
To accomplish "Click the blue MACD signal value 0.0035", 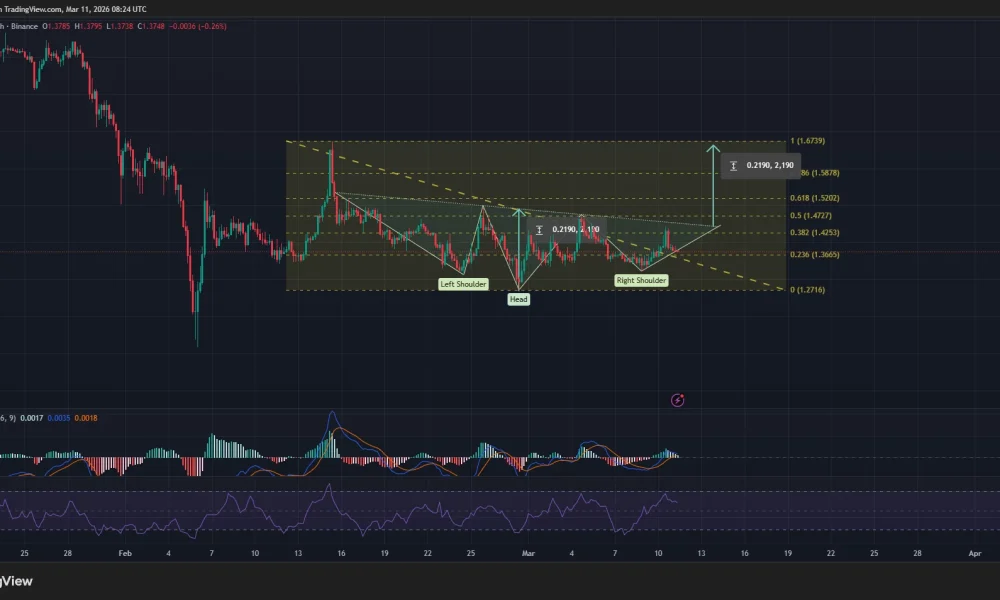I will pyautogui.click(x=60, y=420).
